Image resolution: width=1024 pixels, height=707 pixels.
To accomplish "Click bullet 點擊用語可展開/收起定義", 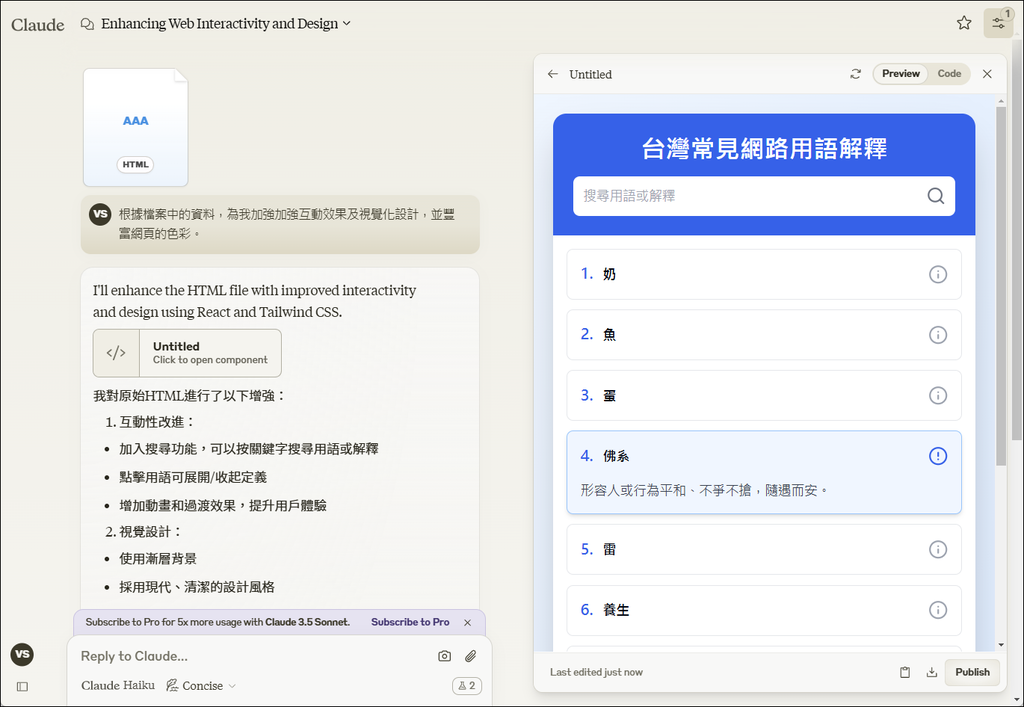I will coord(193,477).
